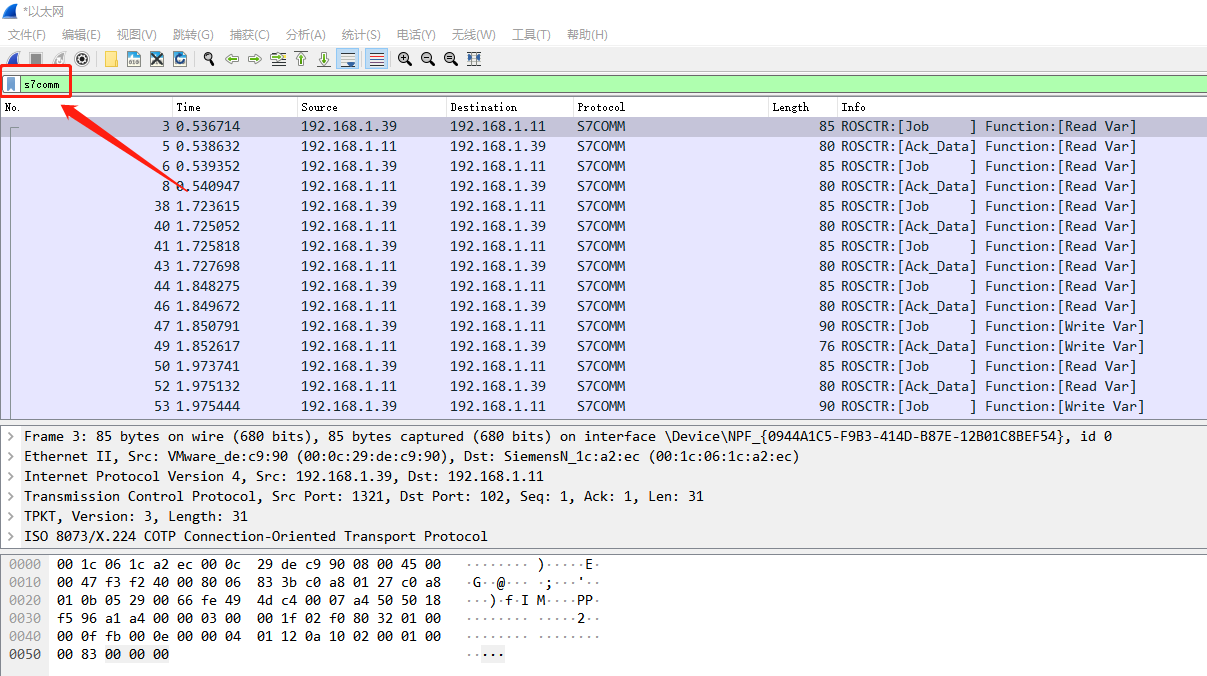This screenshot has height=676, width=1207.
Task: Expand Transmission Control Protocol details
Action: [x=11, y=496]
